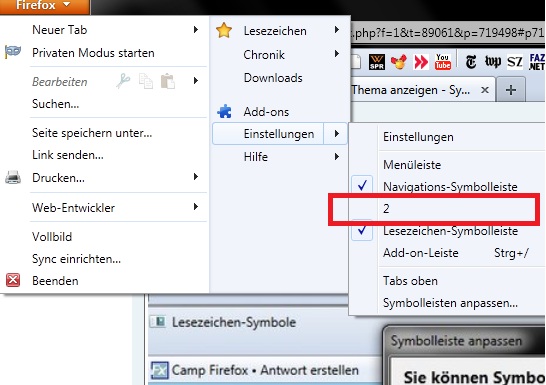Screen dimensions: 546x385
Task: Choose Sync einrichten...
Action: click(76, 259)
